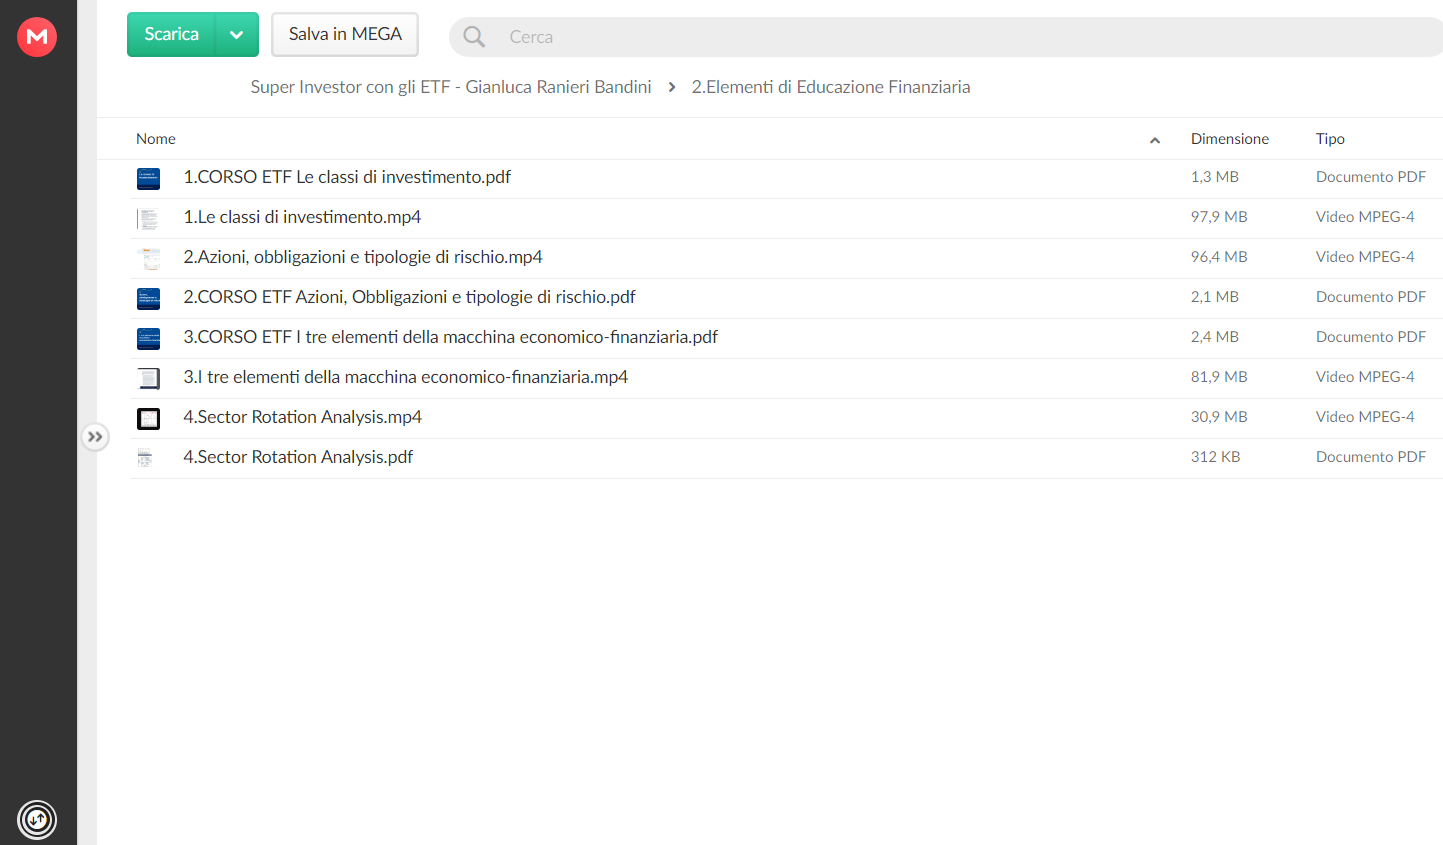Sort by the Tipo column

click(x=1330, y=139)
